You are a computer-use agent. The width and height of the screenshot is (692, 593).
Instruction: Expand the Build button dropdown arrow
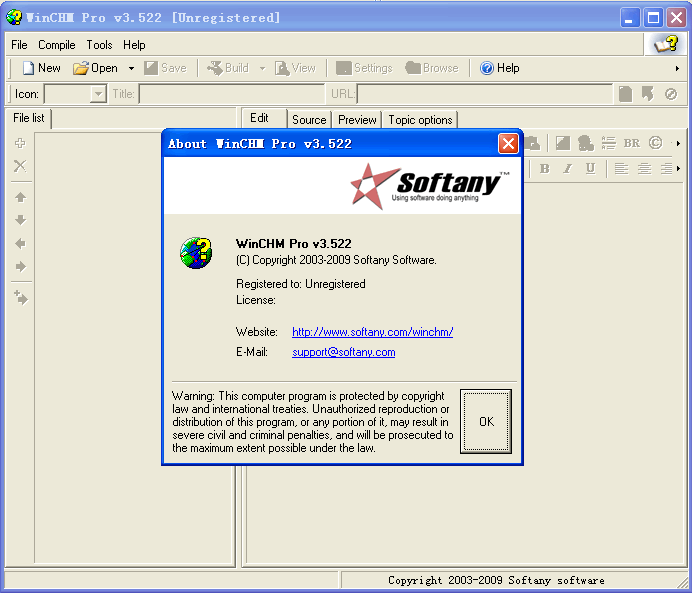click(262, 69)
